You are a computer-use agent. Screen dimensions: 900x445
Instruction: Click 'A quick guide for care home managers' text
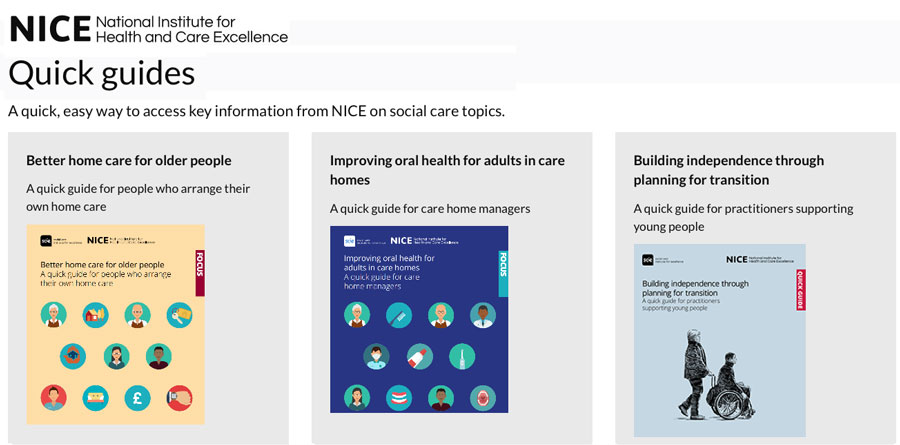pos(430,208)
